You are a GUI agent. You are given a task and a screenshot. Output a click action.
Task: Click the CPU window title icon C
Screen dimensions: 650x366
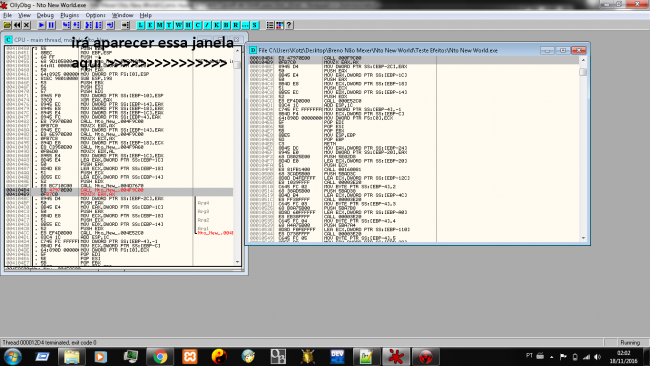coord(8,40)
